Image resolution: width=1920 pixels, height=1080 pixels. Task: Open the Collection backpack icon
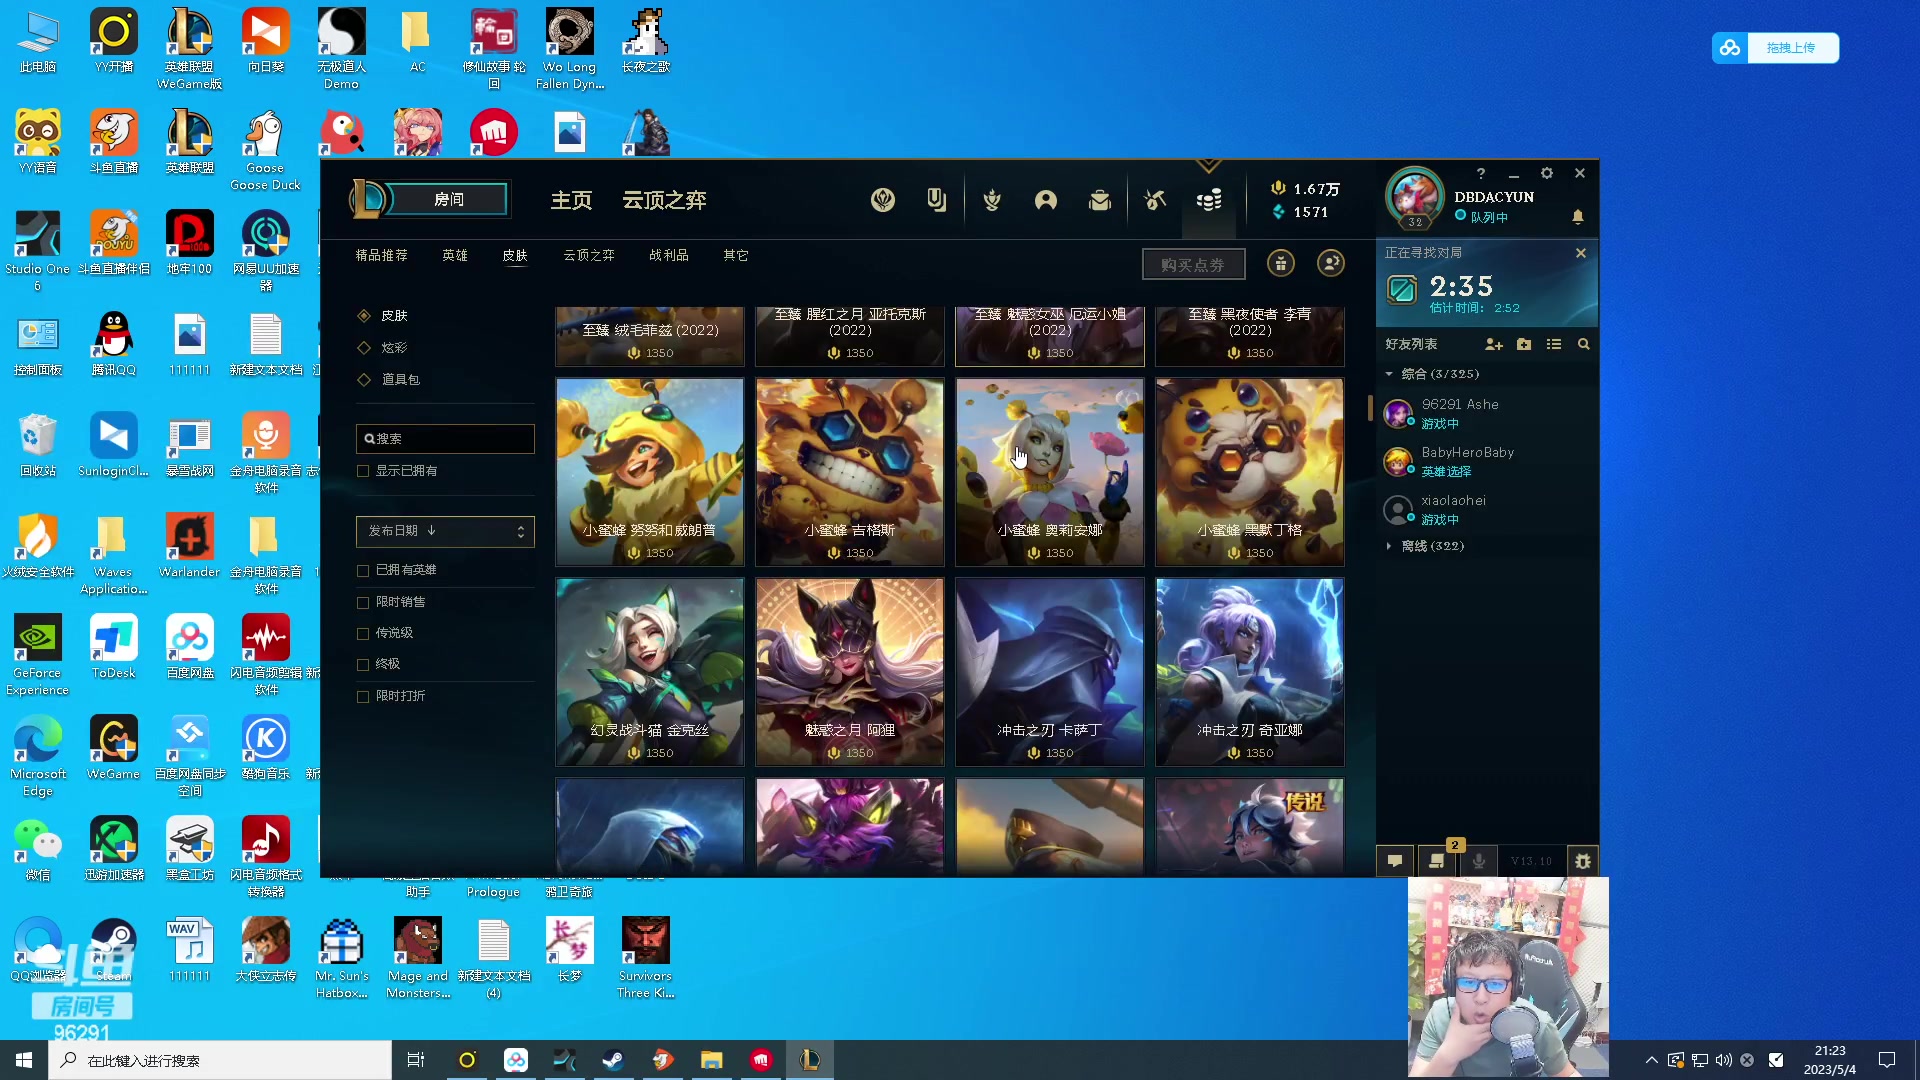click(x=1100, y=200)
